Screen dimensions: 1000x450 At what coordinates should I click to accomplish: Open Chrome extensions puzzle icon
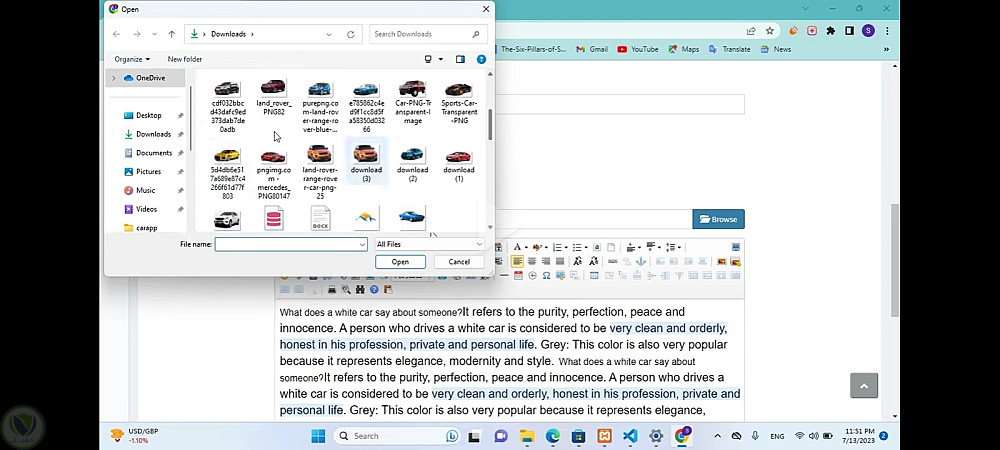(x=830, y=31)
